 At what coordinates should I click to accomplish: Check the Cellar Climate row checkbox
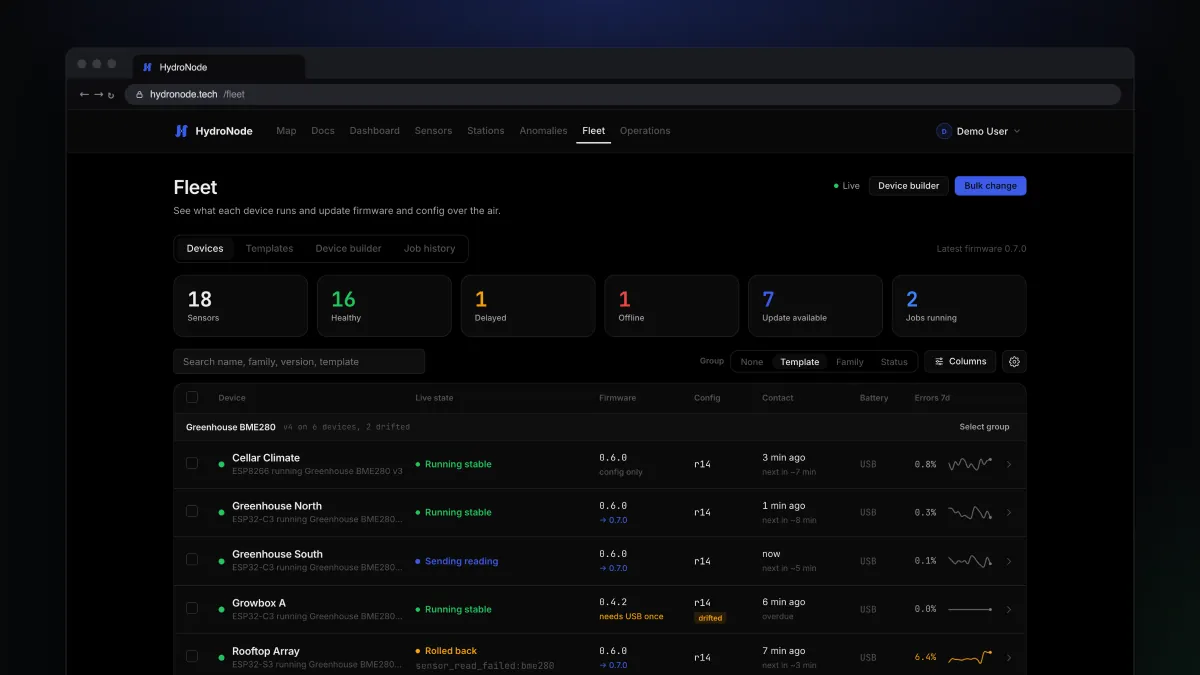click(192, 463)
